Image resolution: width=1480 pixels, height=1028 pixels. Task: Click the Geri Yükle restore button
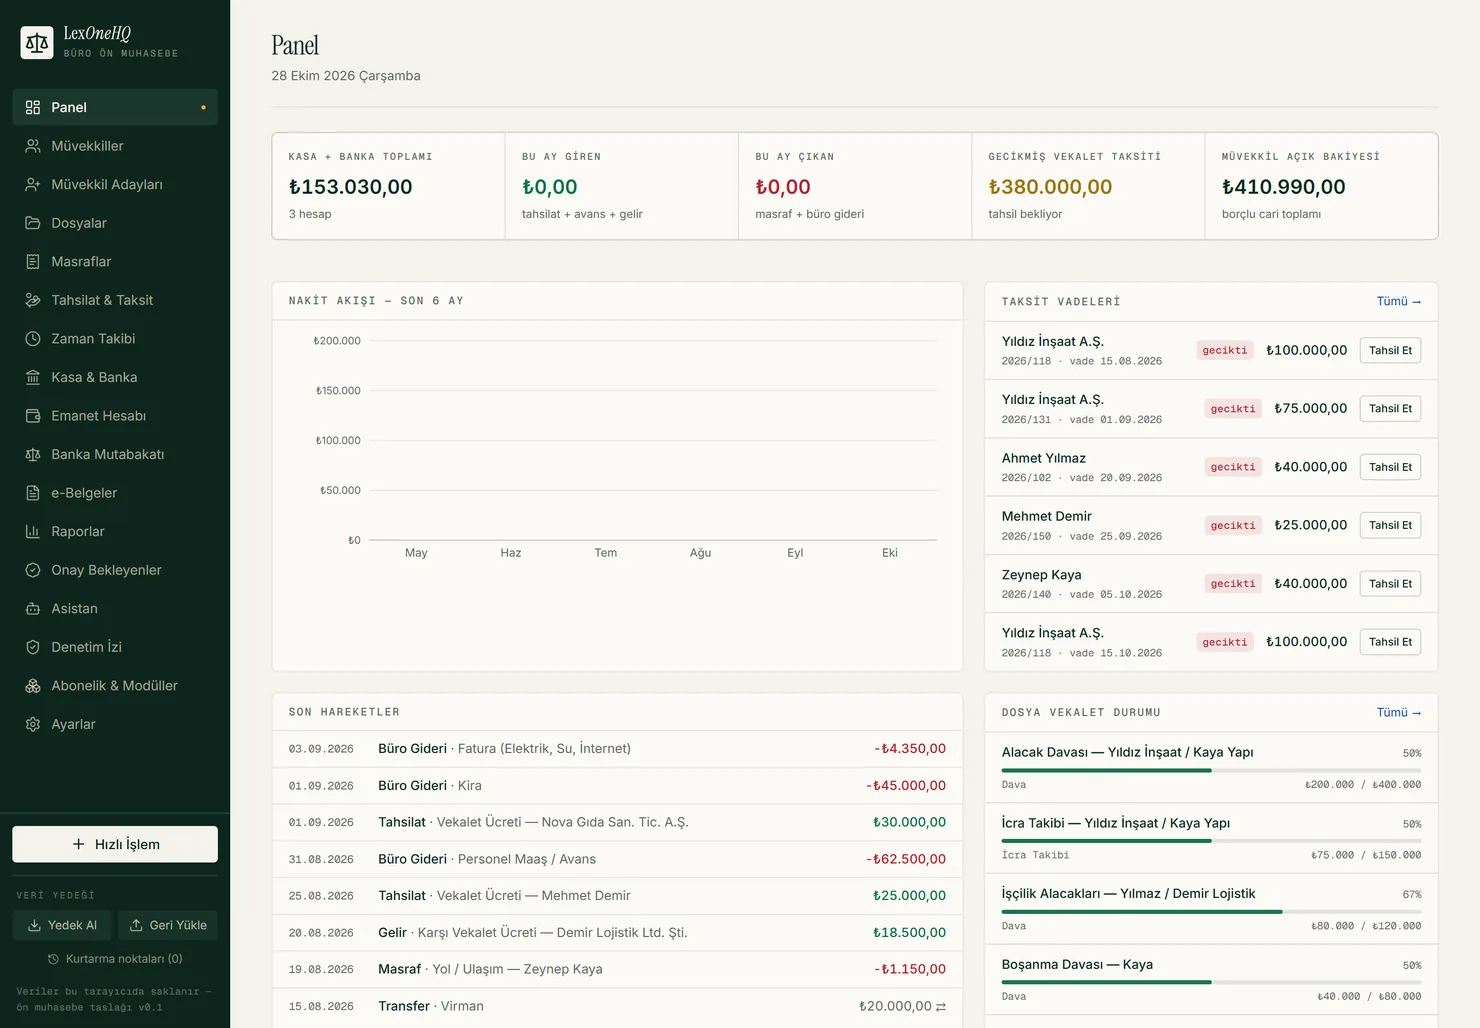(168, 925)
